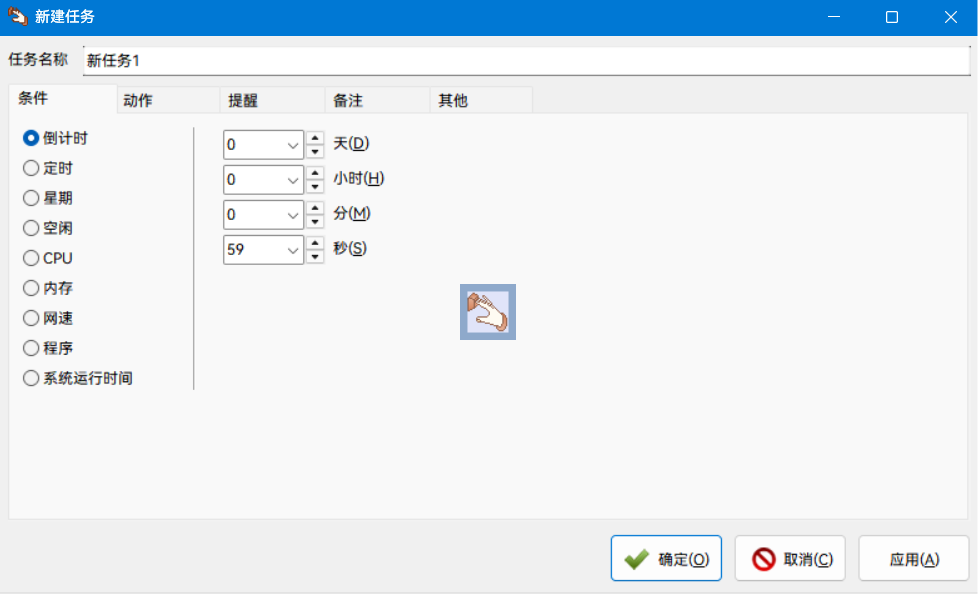Increase the 天 days value with up arrow
Image resolution: width=978 pixels, height=594 pixels.
point(316,139)
